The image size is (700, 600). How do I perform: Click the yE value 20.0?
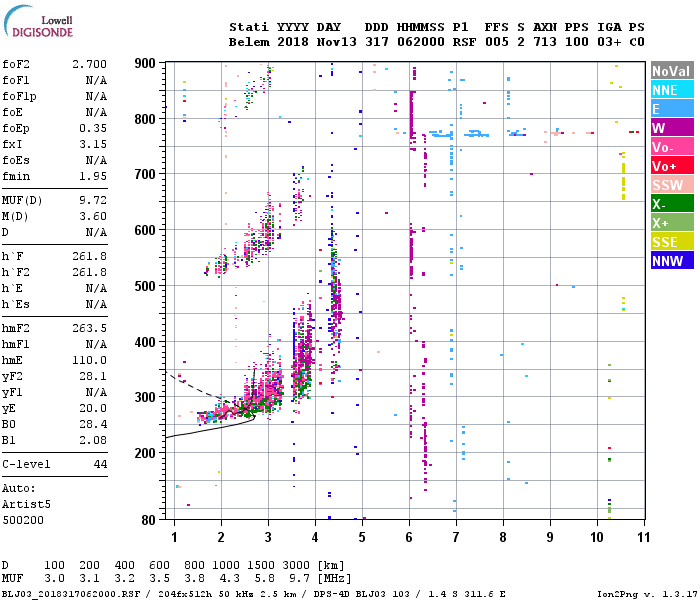pyautogui.click(x=93, y=408)
